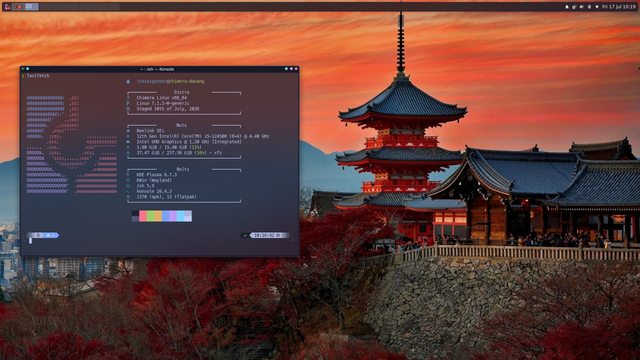Click the pink color block in the palette
The image size is (640, 360).
point(143,216)
